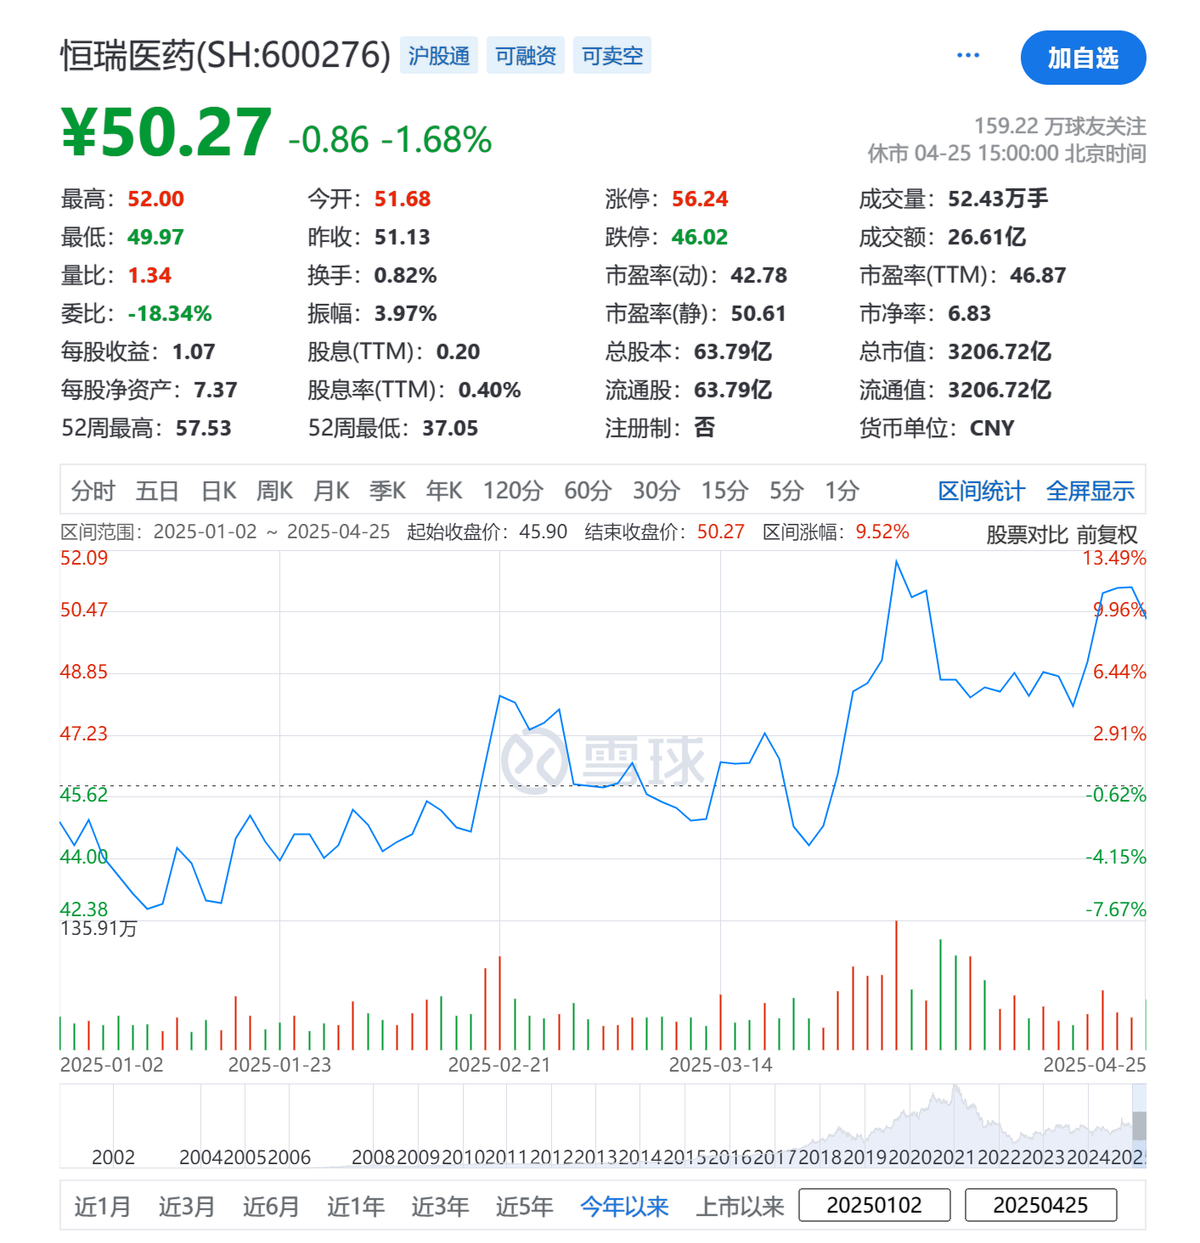Select the 近1月 range

[x=102, y=1206]
